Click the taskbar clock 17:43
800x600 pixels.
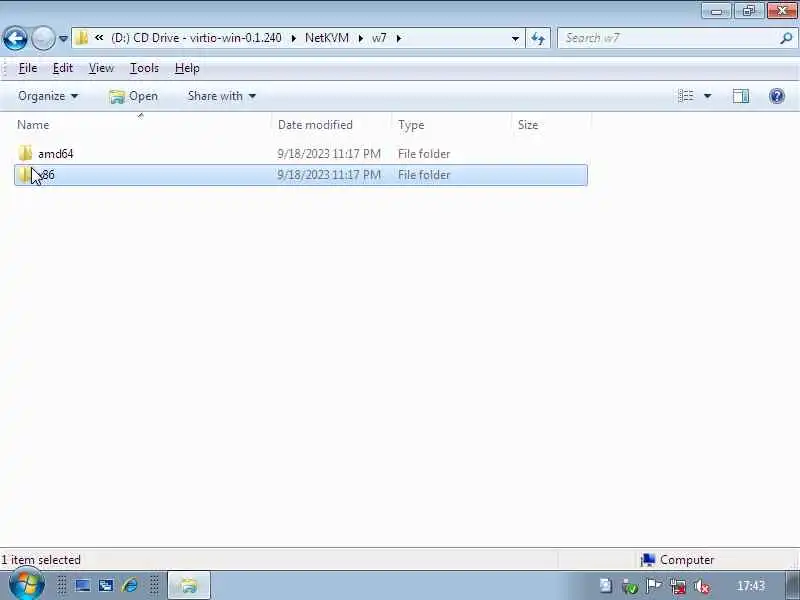click(x=751, y=586)
